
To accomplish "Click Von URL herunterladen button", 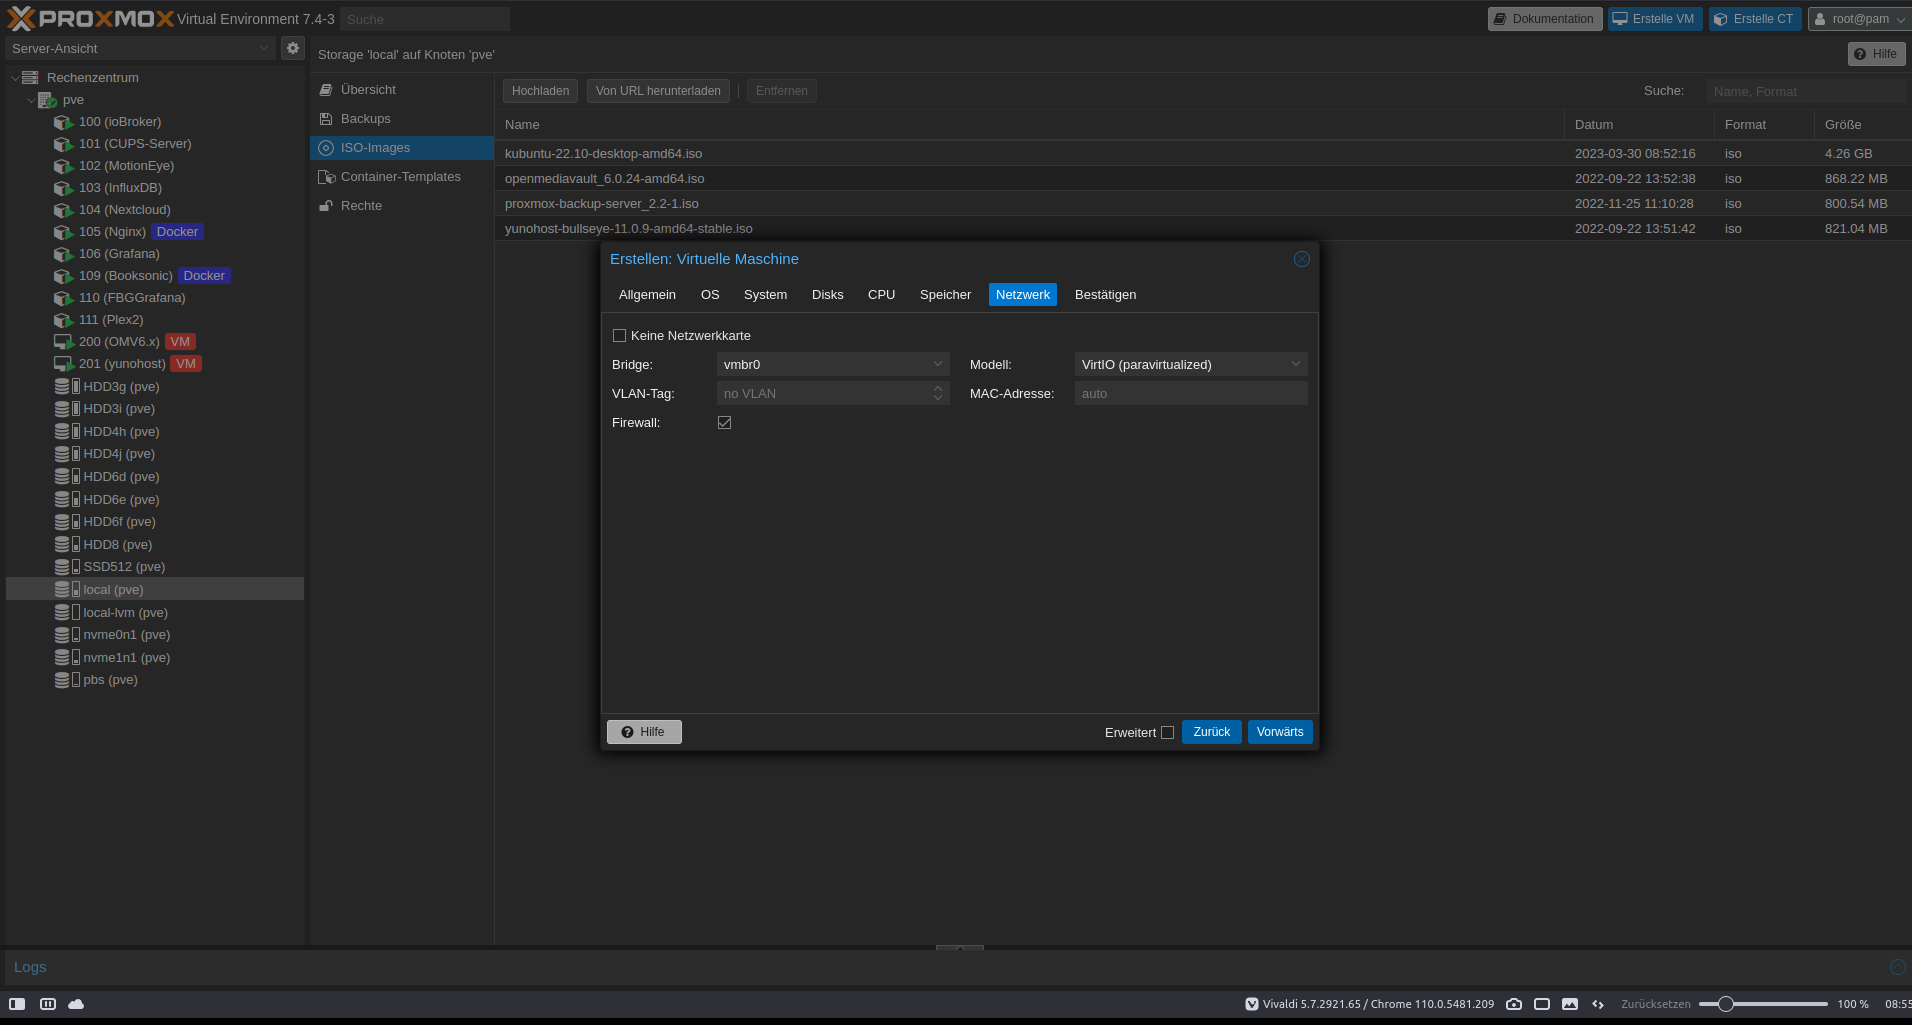I will [658, 91].
